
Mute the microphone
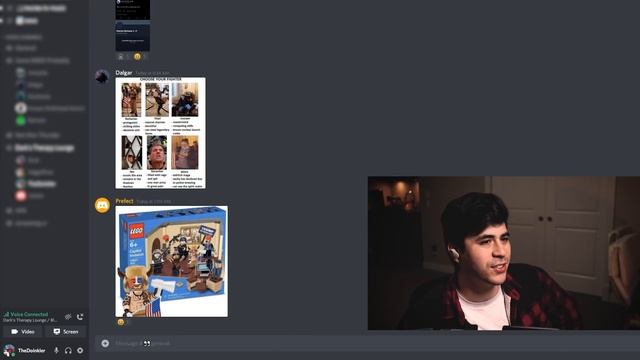pyautogui.click(x=56, y=350)
